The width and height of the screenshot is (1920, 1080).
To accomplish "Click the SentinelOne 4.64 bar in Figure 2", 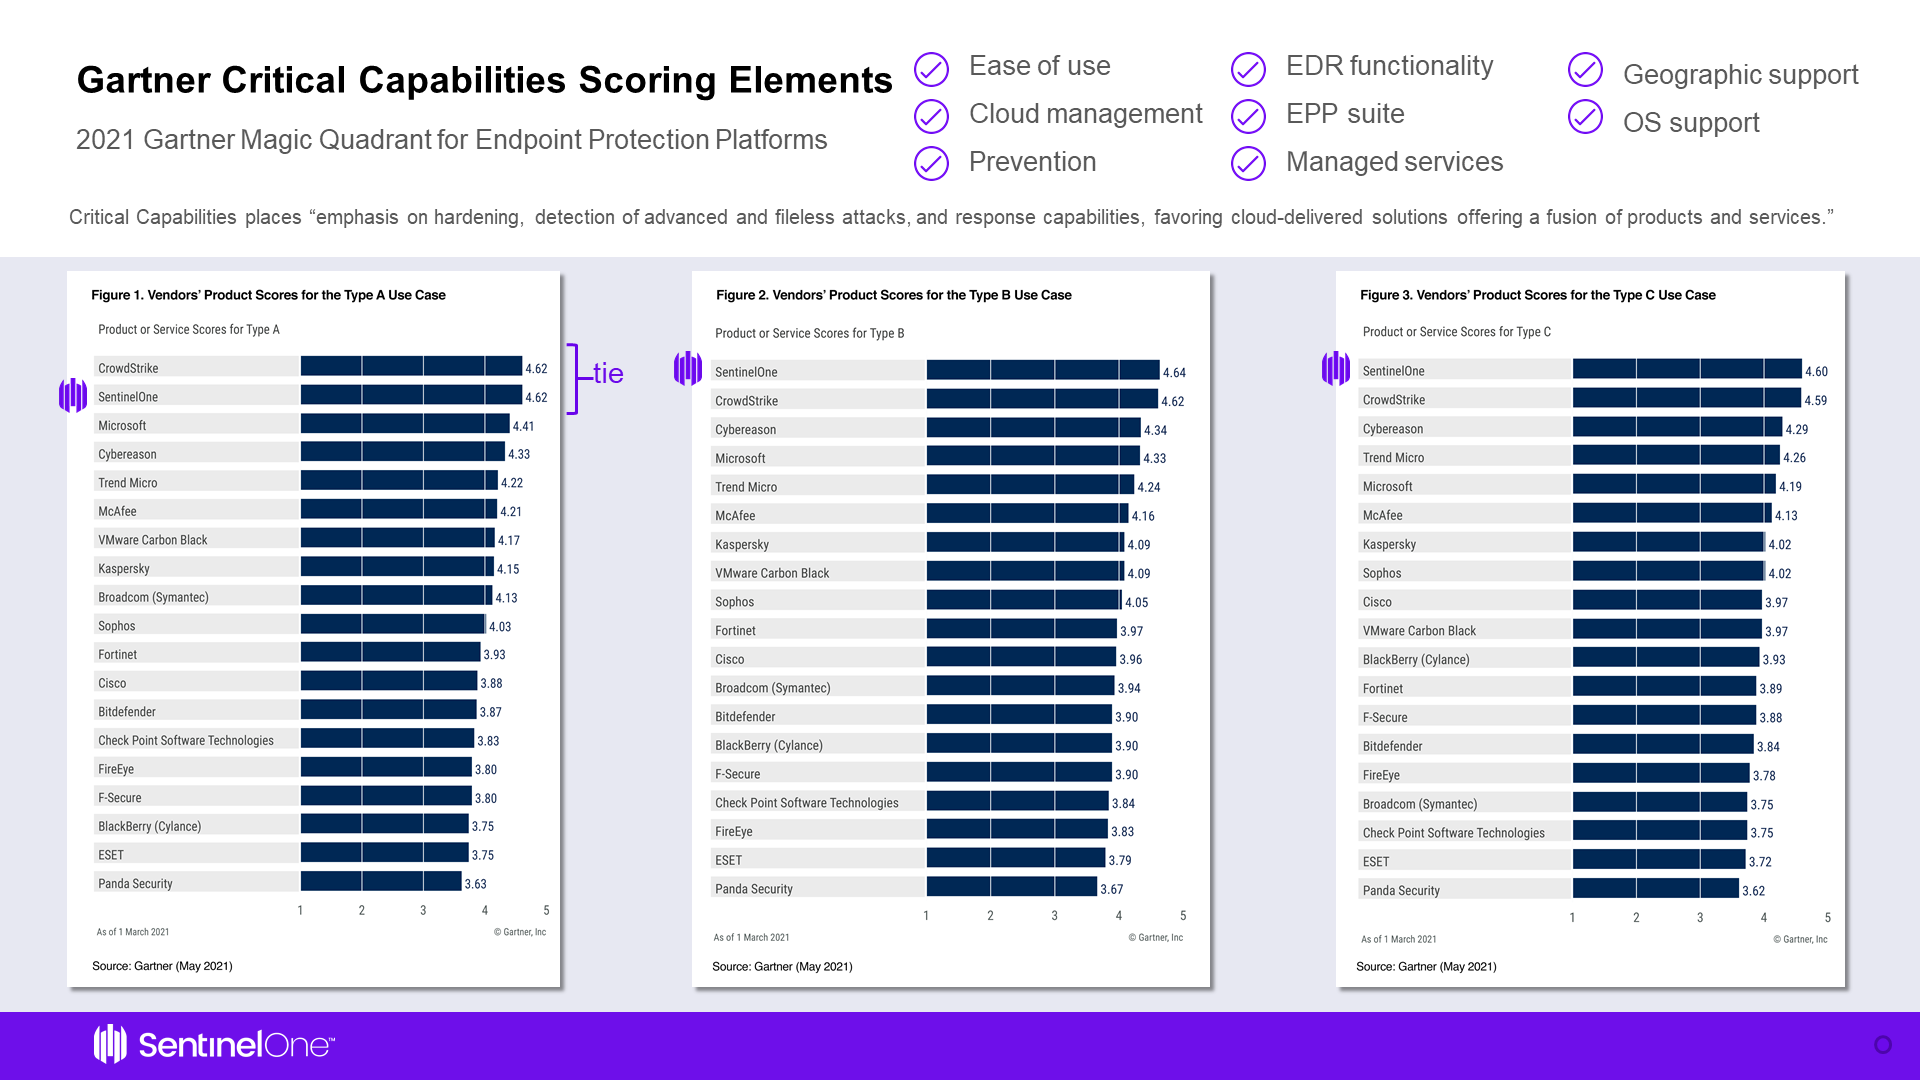I will click(1042, 370).
